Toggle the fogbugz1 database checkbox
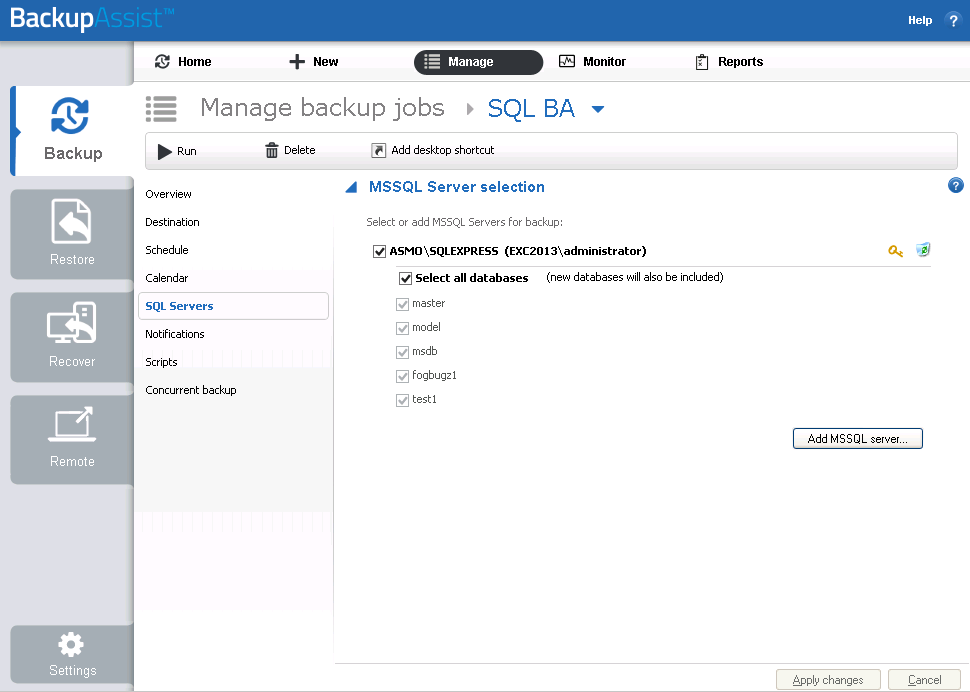Screen dimensions: 970x692 [402, 376]
